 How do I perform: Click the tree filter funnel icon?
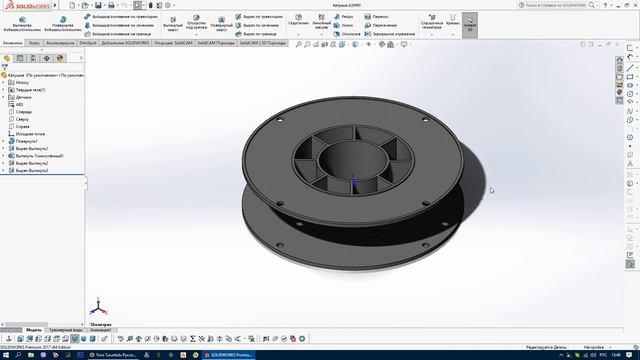click(x=4, y=67)
